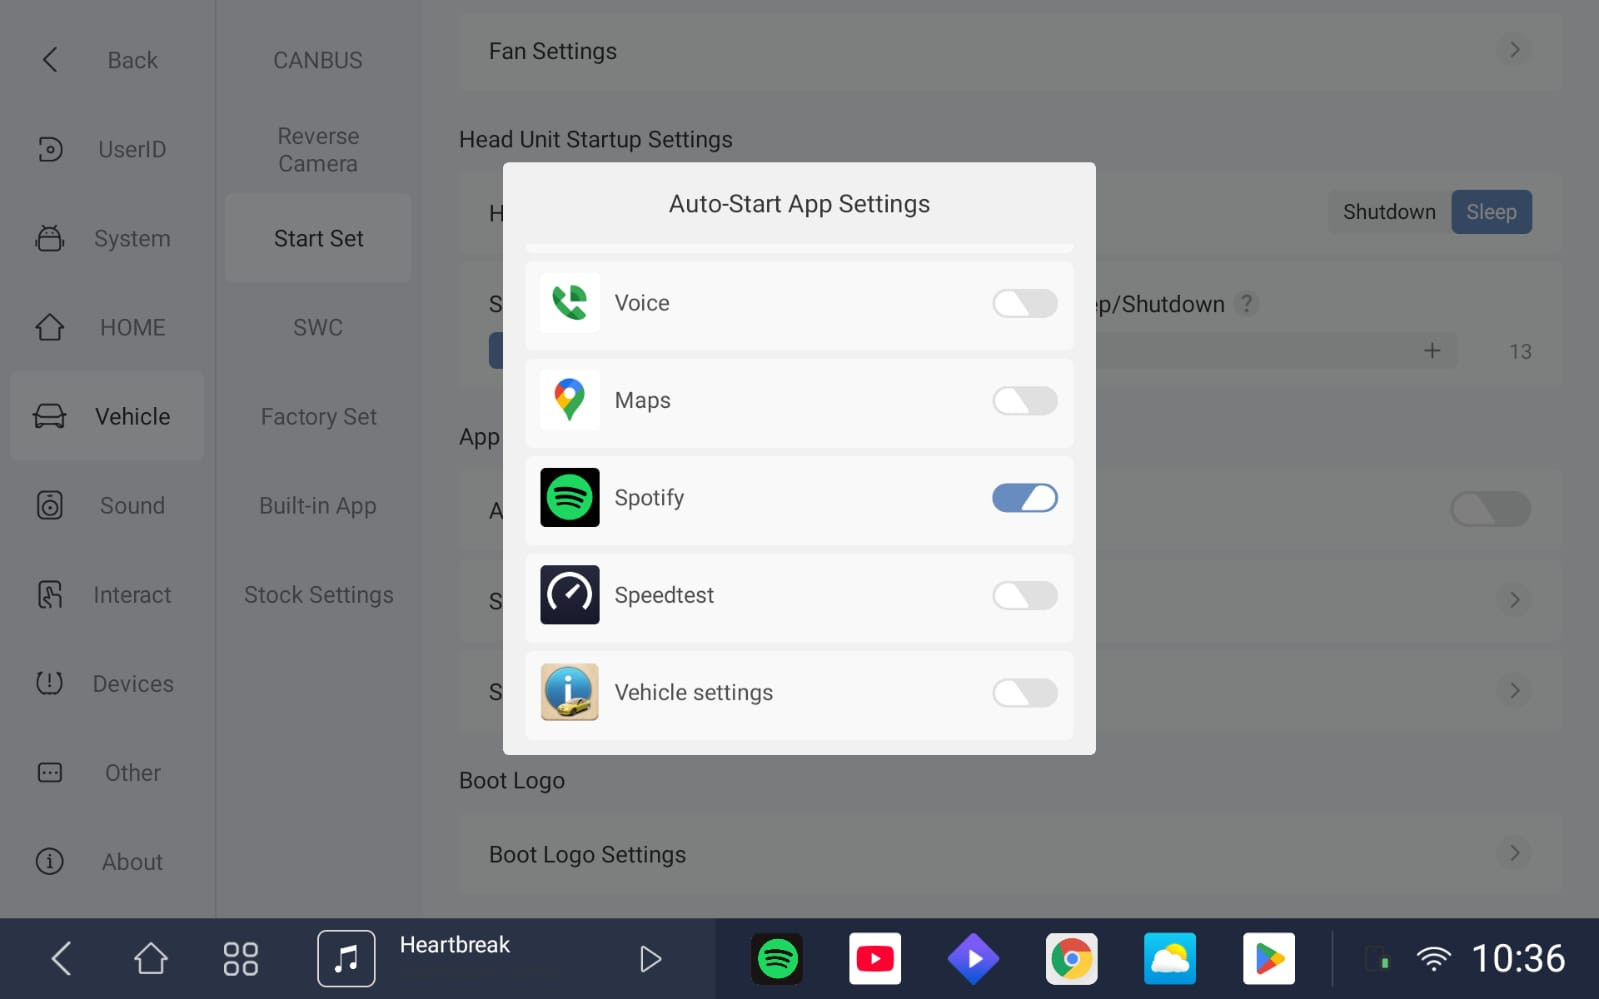Open the music player note icon

click(346, 958)
